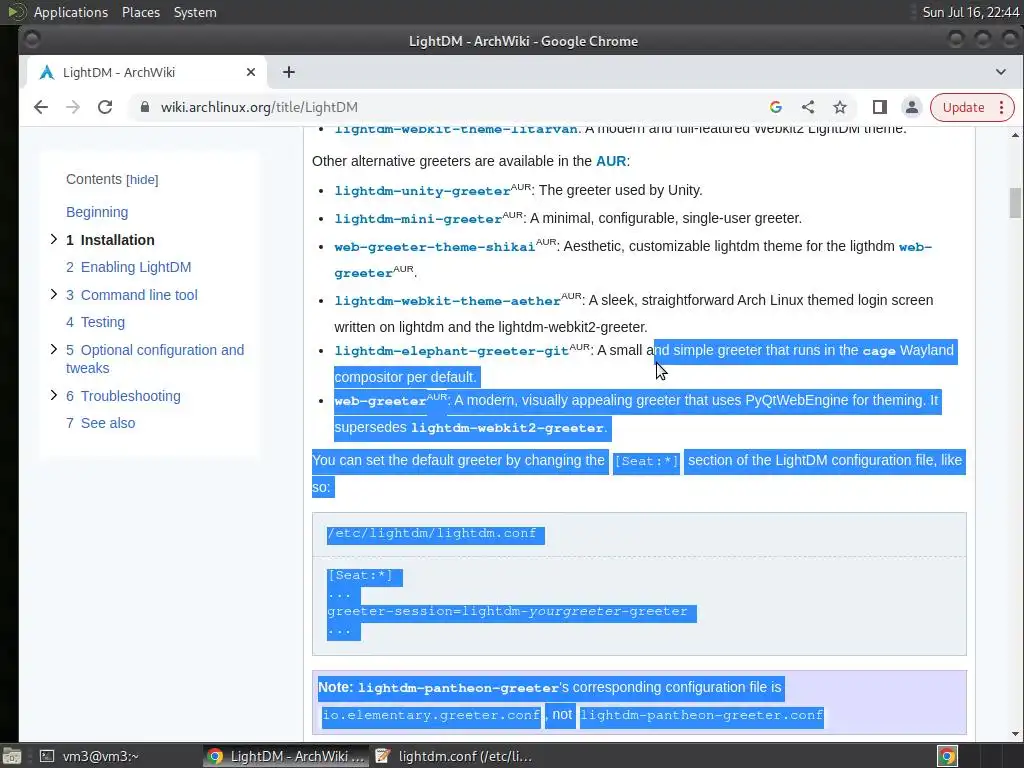The image size is (1024, 768).
Task: Go to 5 Optional configuration and tweaks
Action: pos(155,359)
